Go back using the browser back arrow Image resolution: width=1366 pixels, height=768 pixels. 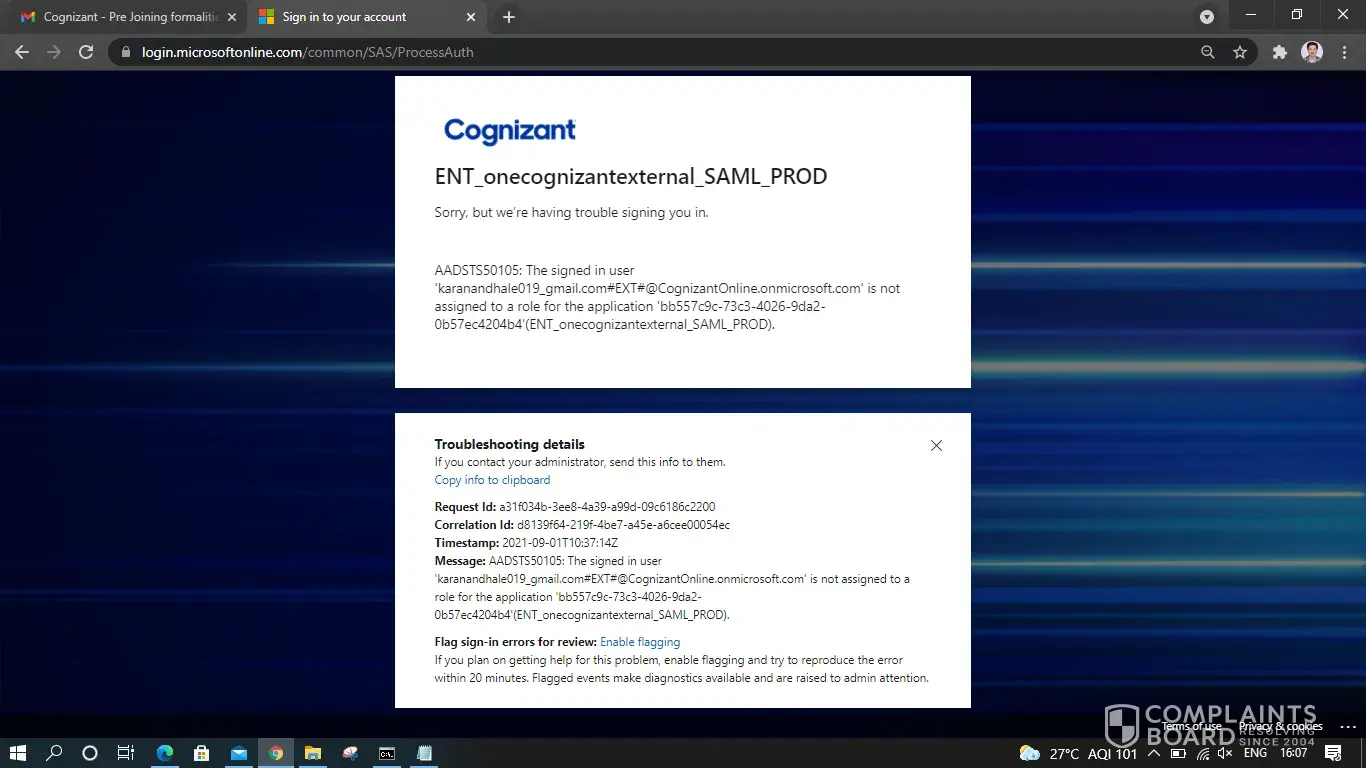point(22,52)
